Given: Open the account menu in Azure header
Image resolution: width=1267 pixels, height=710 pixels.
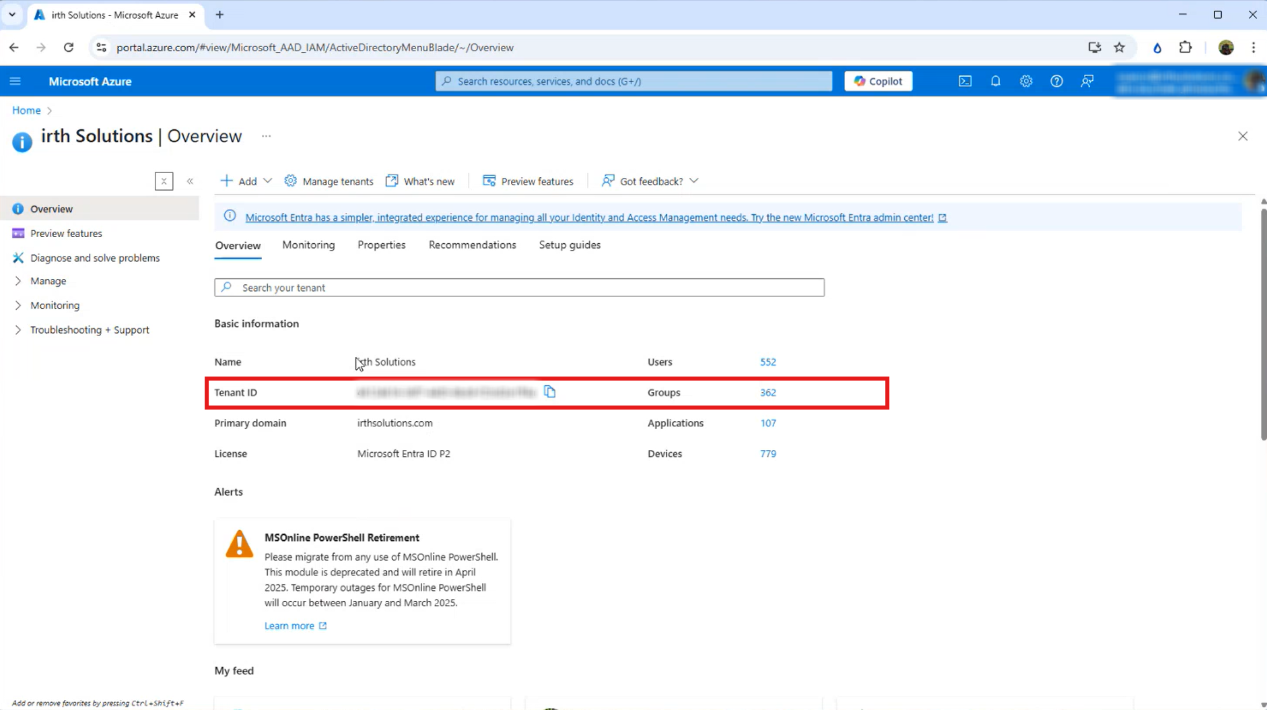Looking at the screenshot, I should pos(1190,81).
